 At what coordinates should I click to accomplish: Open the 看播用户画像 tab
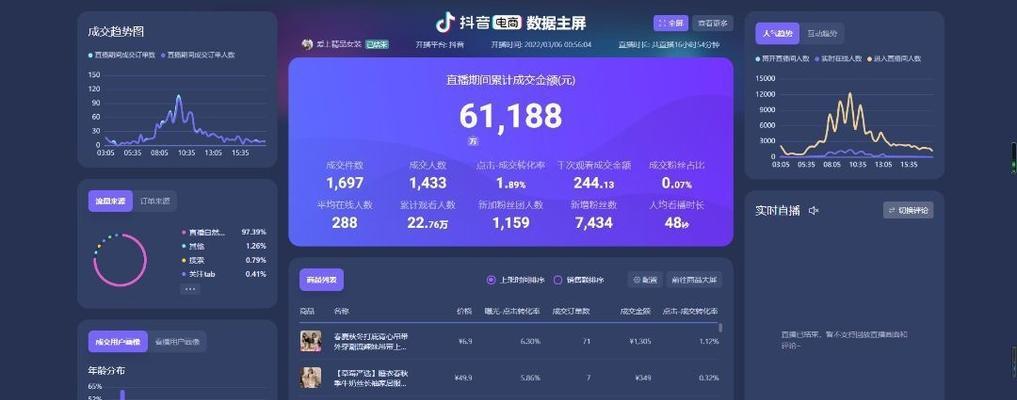[x=177, y=342]
